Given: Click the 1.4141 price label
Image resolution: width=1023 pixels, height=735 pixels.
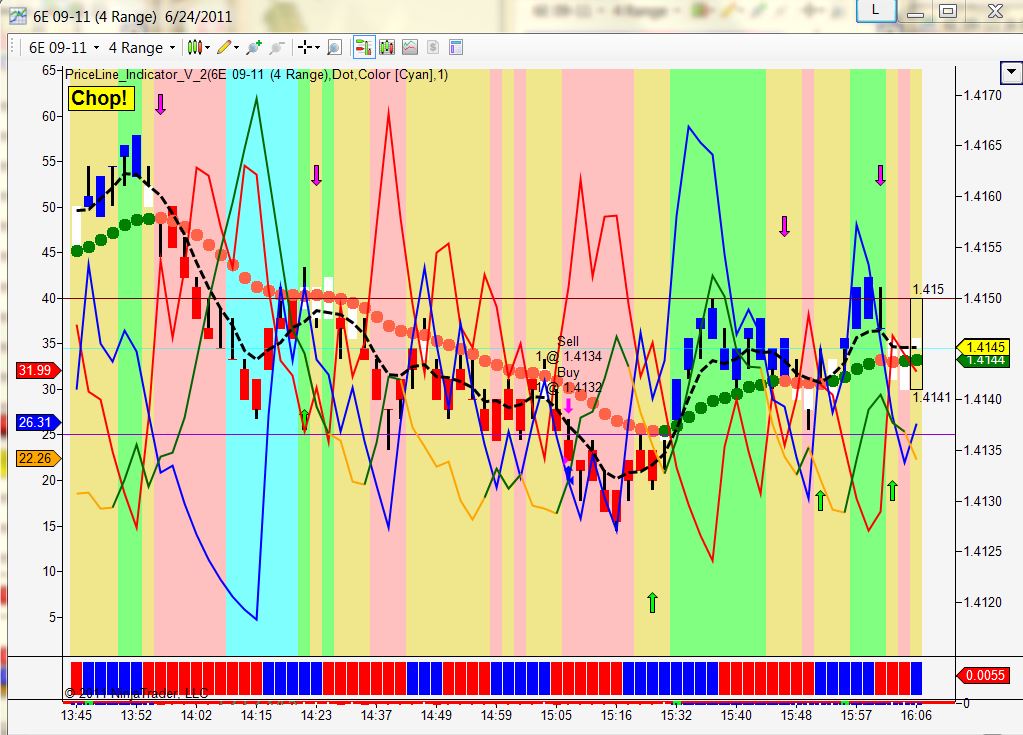Looking at the screenshot, I should pyautogui.click(x=931, y=397).
